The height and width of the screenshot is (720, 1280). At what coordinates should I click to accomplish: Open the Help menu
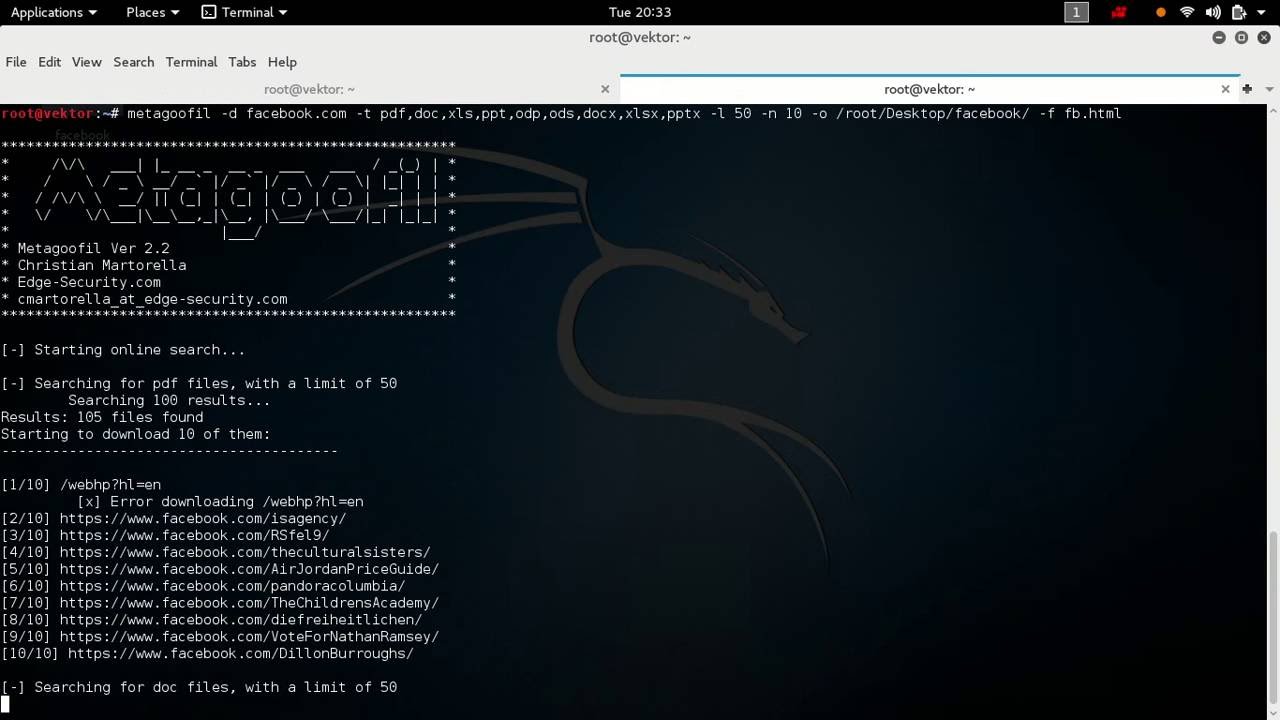click(282, 62)
